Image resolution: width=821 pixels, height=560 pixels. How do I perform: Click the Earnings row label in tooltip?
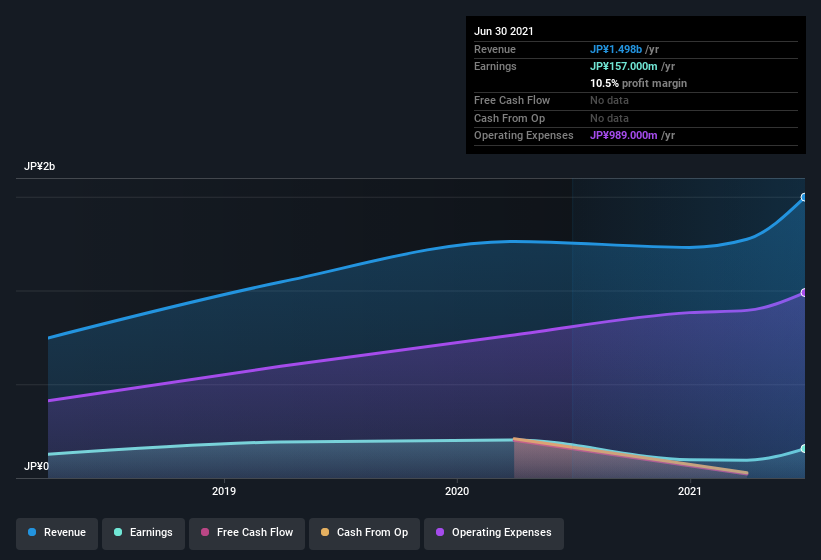click(x=495, y=66)
